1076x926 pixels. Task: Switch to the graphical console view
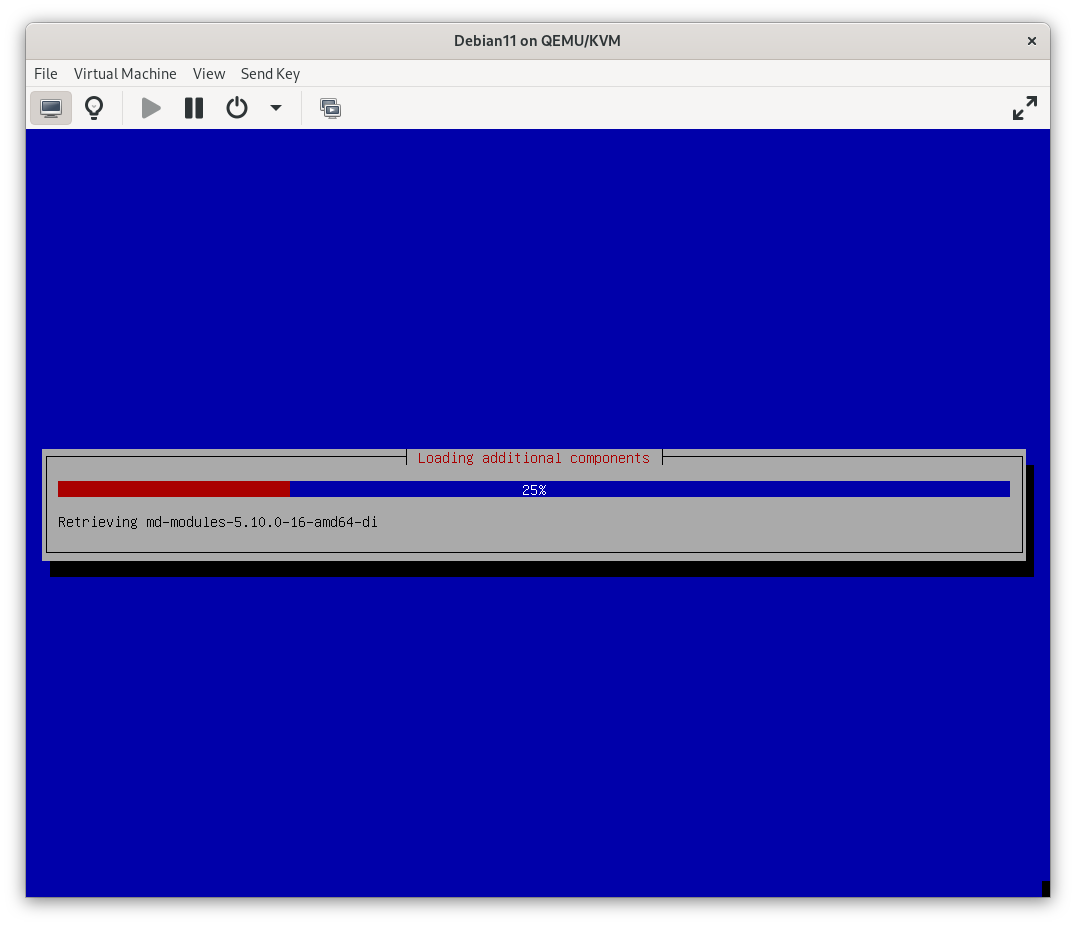[51, 107]
